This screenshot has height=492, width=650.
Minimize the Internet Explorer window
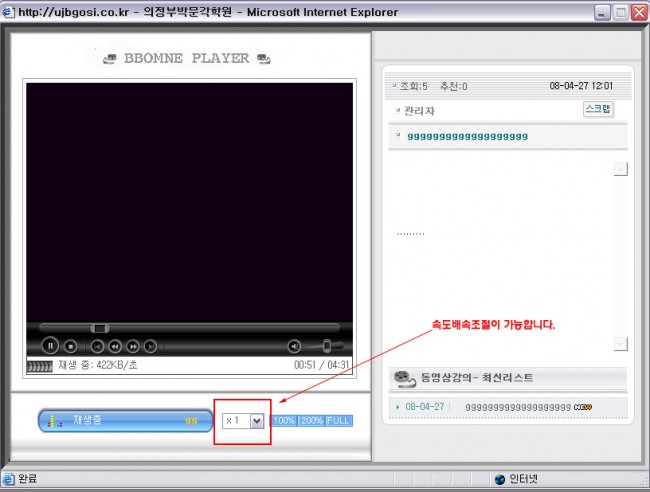point(602,12)
